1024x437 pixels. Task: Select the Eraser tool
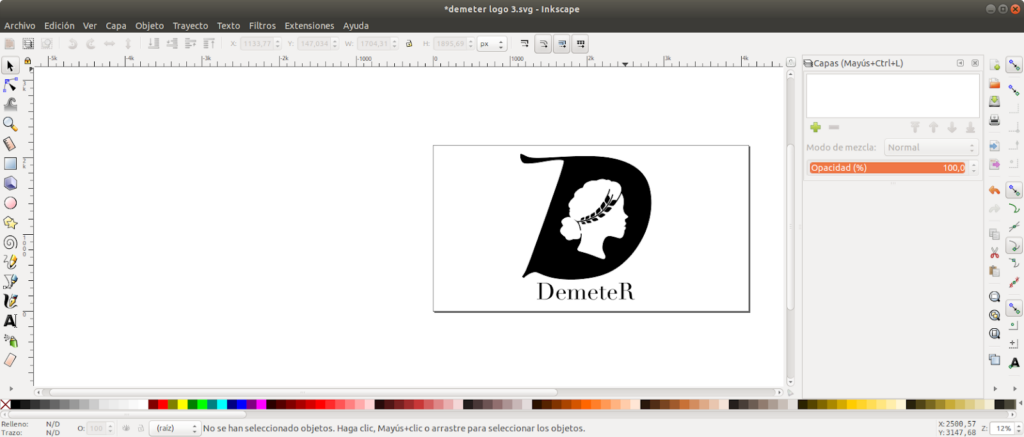[x=10, y=359]
